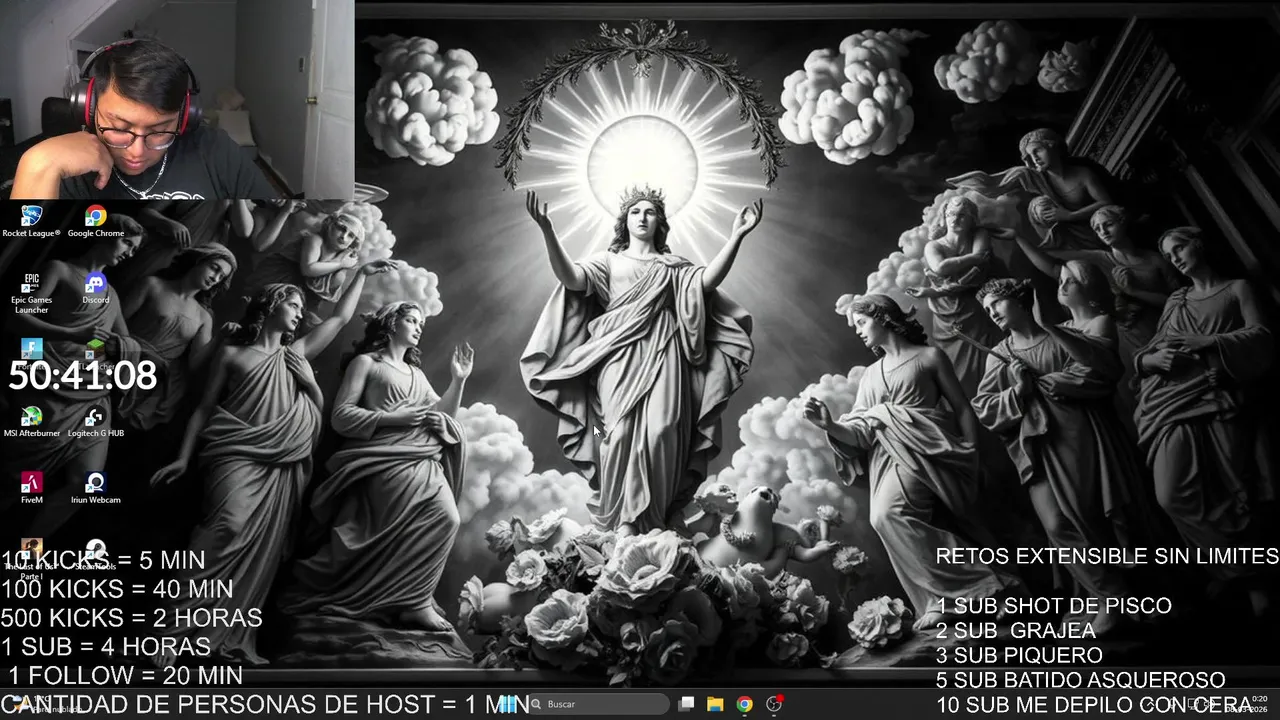
Task: Select the SteamTools desktop icon
Action: pos(96,552)
